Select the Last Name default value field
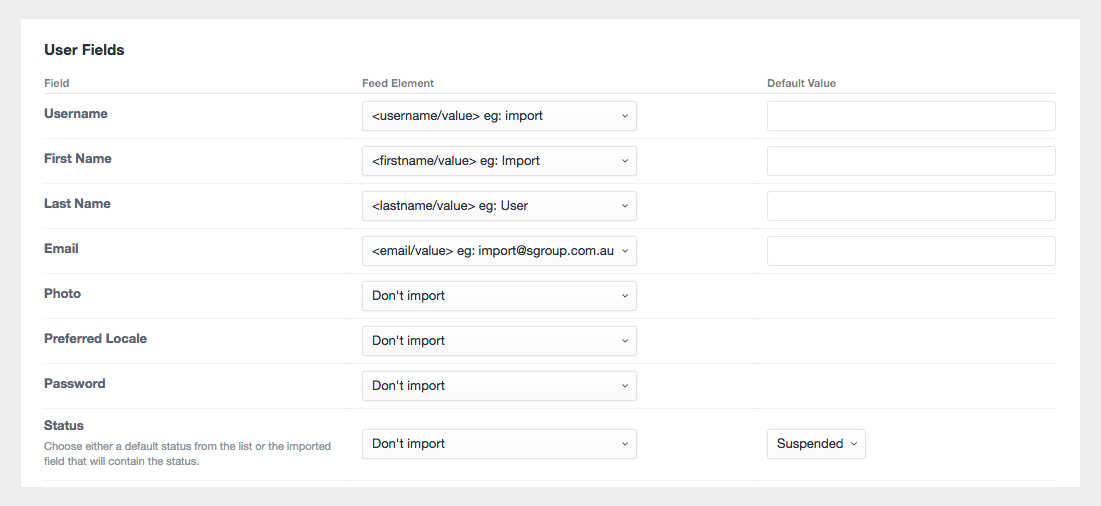This screenshot has width=1101, height=506. click(911, 206)
